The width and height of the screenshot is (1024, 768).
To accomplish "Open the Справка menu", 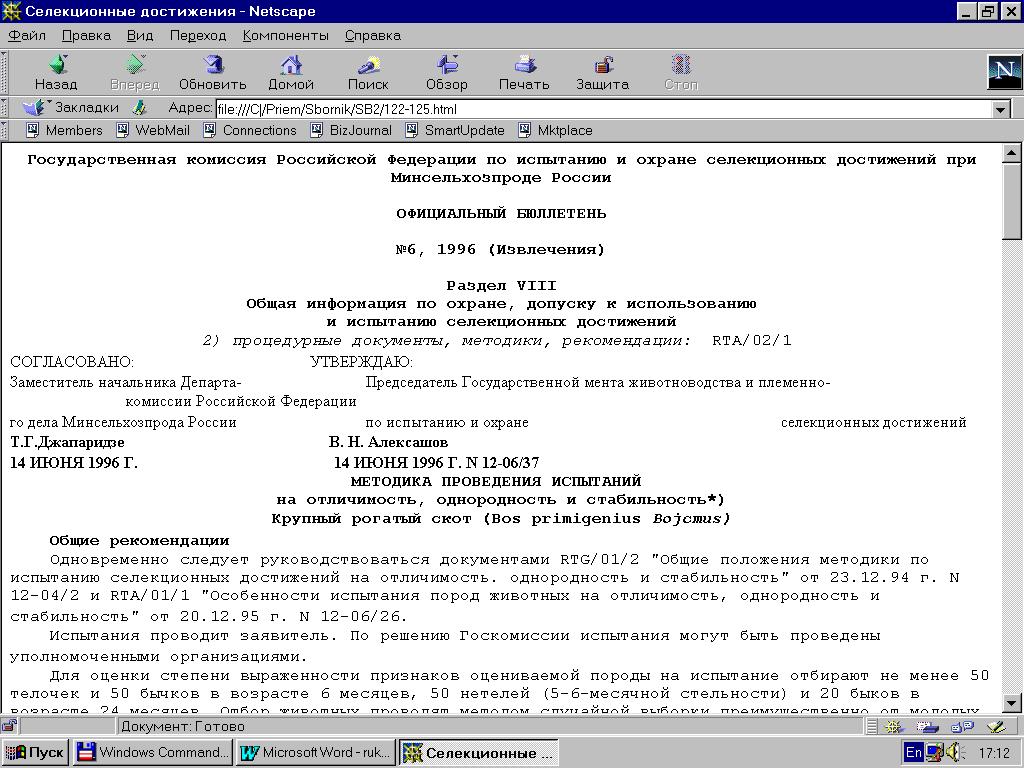I will coord(373,35).
